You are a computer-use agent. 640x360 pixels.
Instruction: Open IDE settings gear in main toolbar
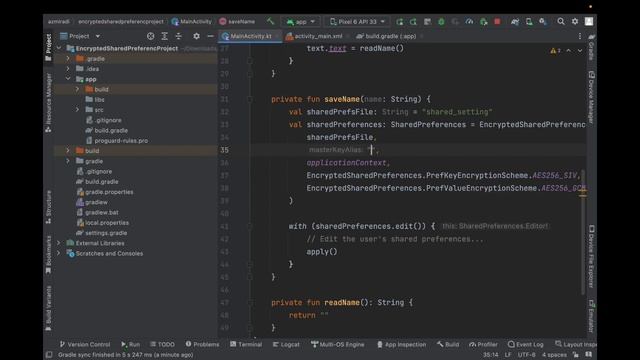575,21
